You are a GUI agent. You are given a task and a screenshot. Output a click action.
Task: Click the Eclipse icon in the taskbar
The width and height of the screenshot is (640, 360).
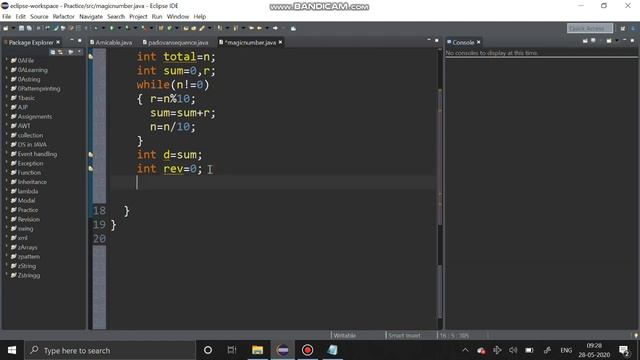point(282,350)
